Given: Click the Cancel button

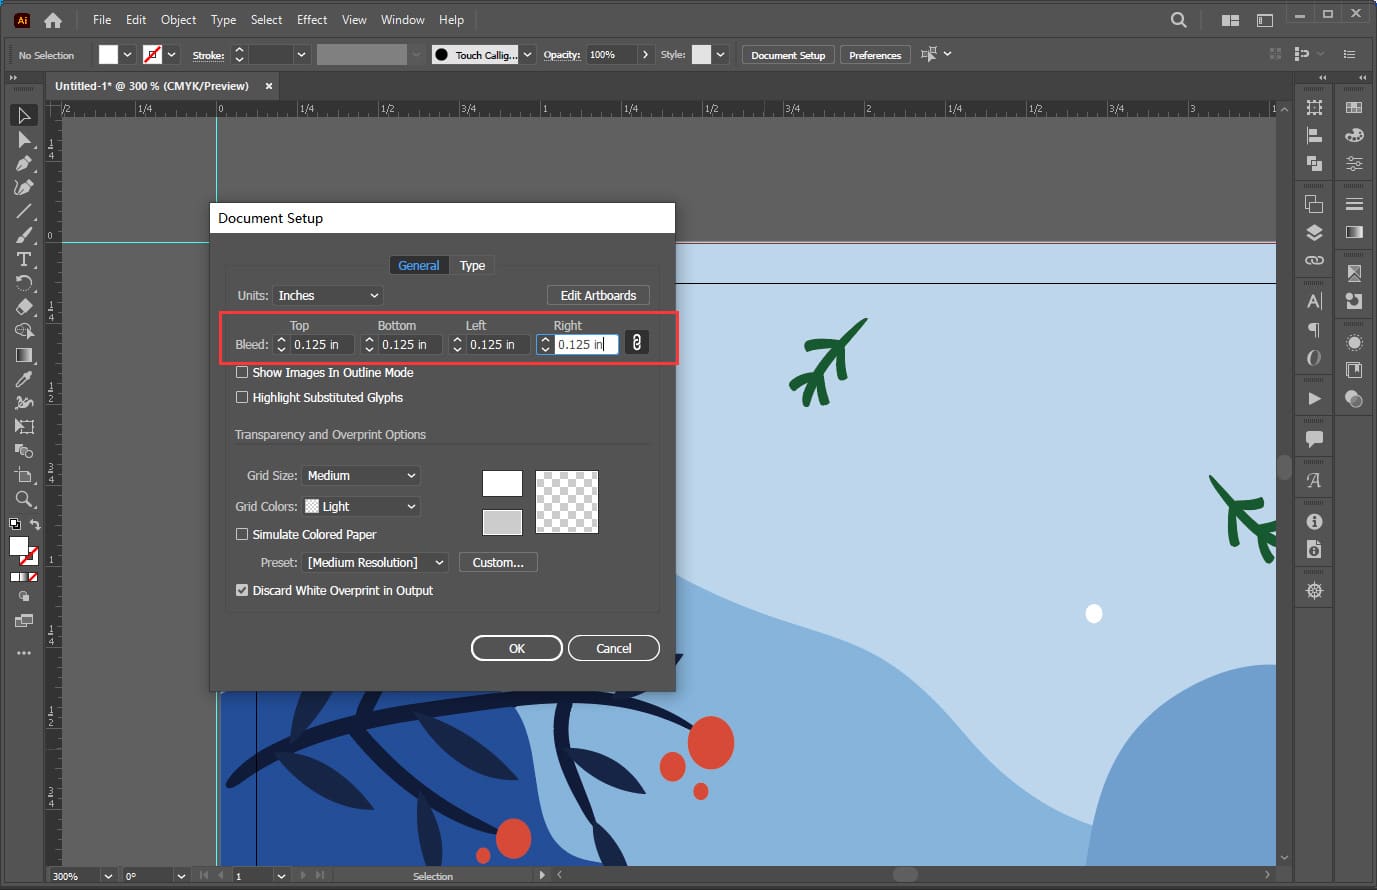Looking at the screenshot, I should [x=614, y=648].
